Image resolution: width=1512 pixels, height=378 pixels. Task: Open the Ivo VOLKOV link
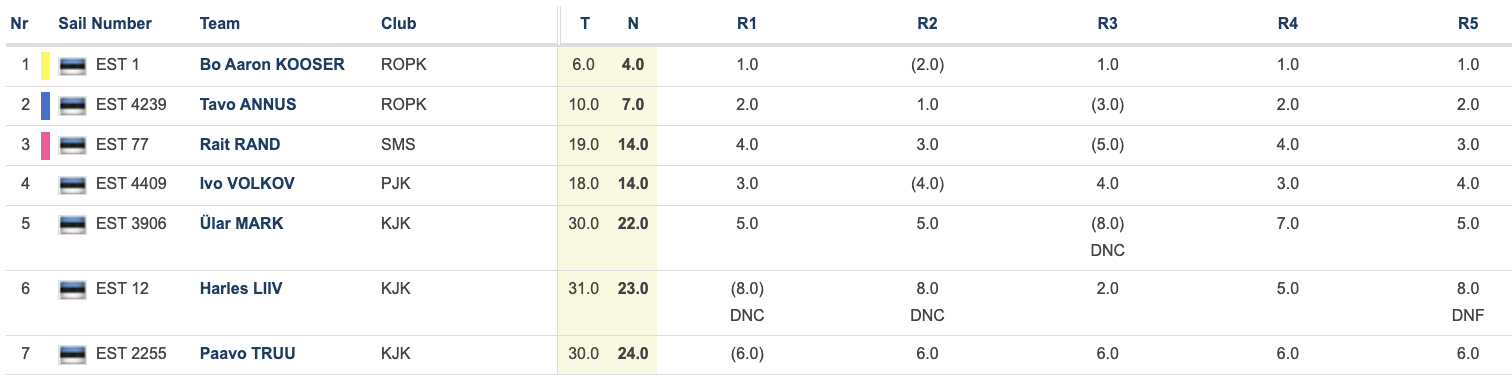247,184
